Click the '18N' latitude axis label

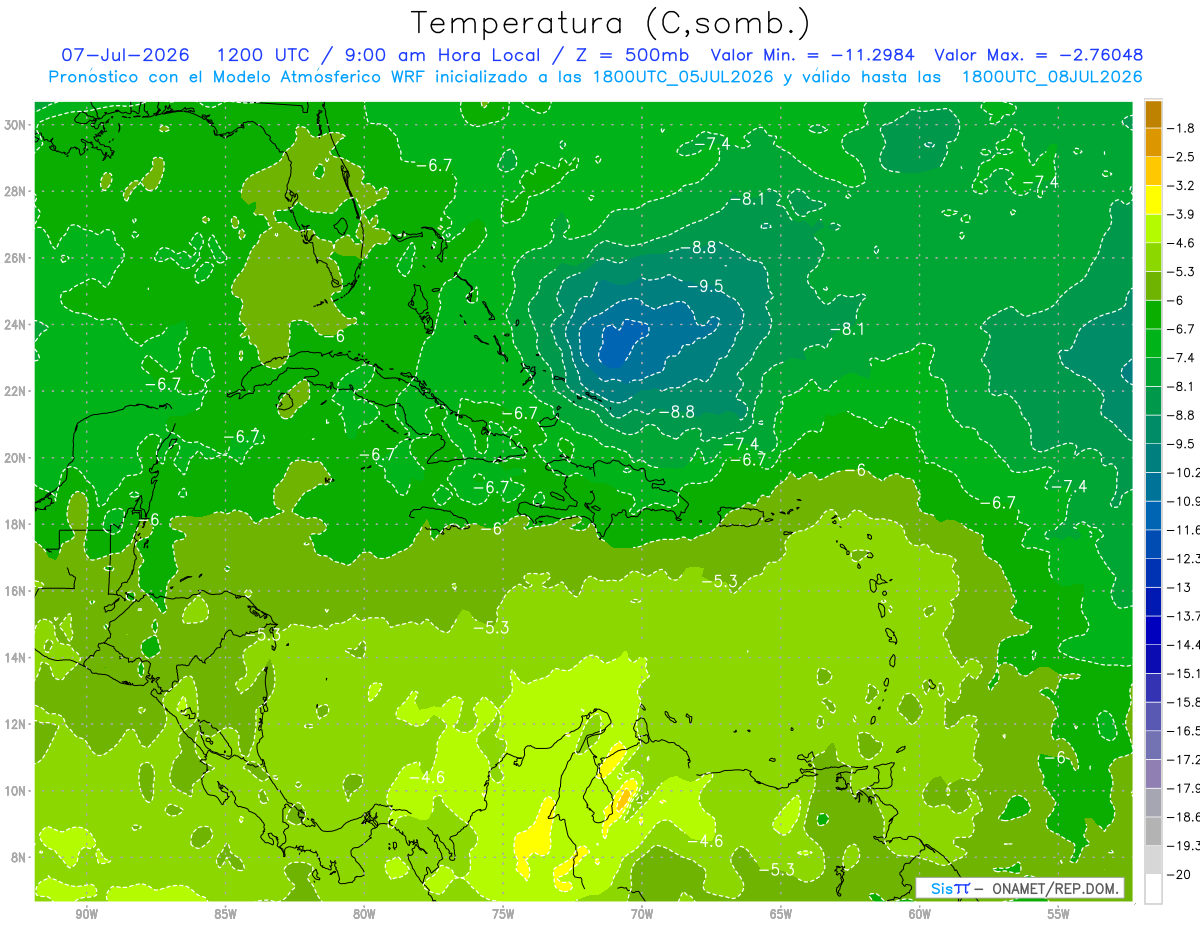point(16,524)
